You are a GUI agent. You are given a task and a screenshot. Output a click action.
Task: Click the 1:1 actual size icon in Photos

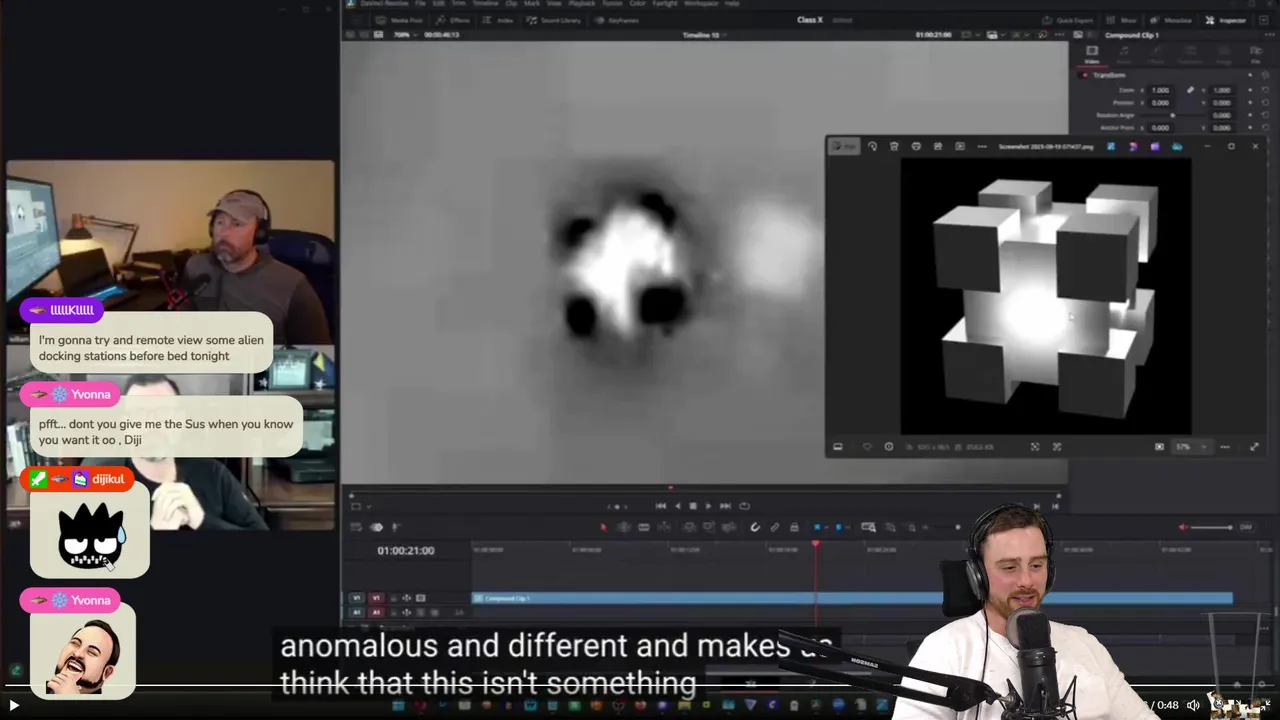[x=1159, y=447]
